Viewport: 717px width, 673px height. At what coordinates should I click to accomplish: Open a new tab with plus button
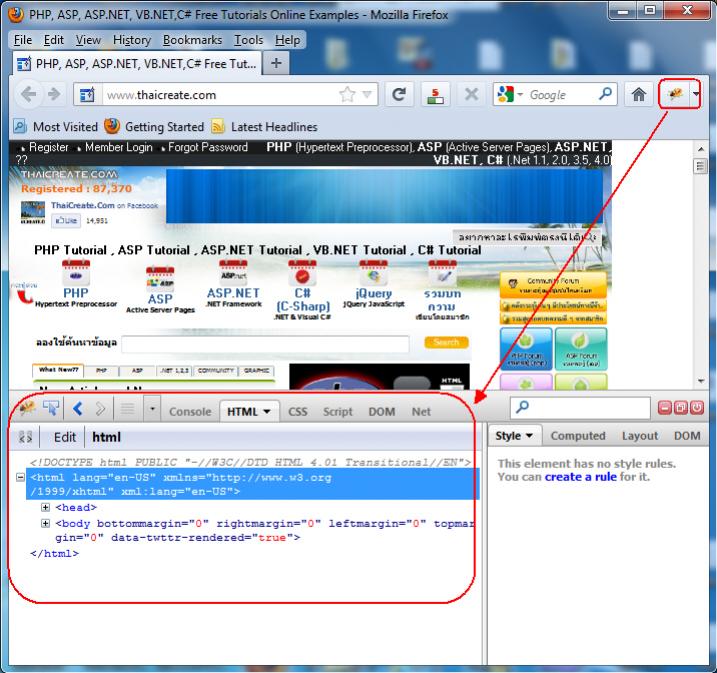[x=276, y=63]
